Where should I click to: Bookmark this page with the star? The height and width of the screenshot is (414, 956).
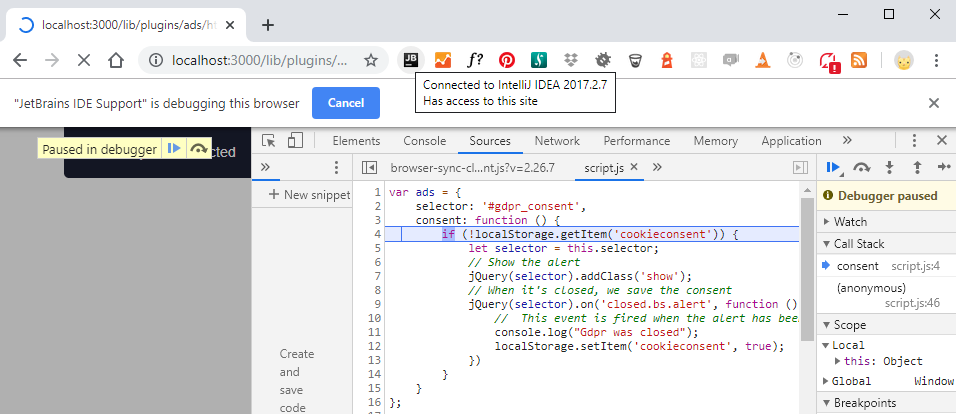[370, 60]
